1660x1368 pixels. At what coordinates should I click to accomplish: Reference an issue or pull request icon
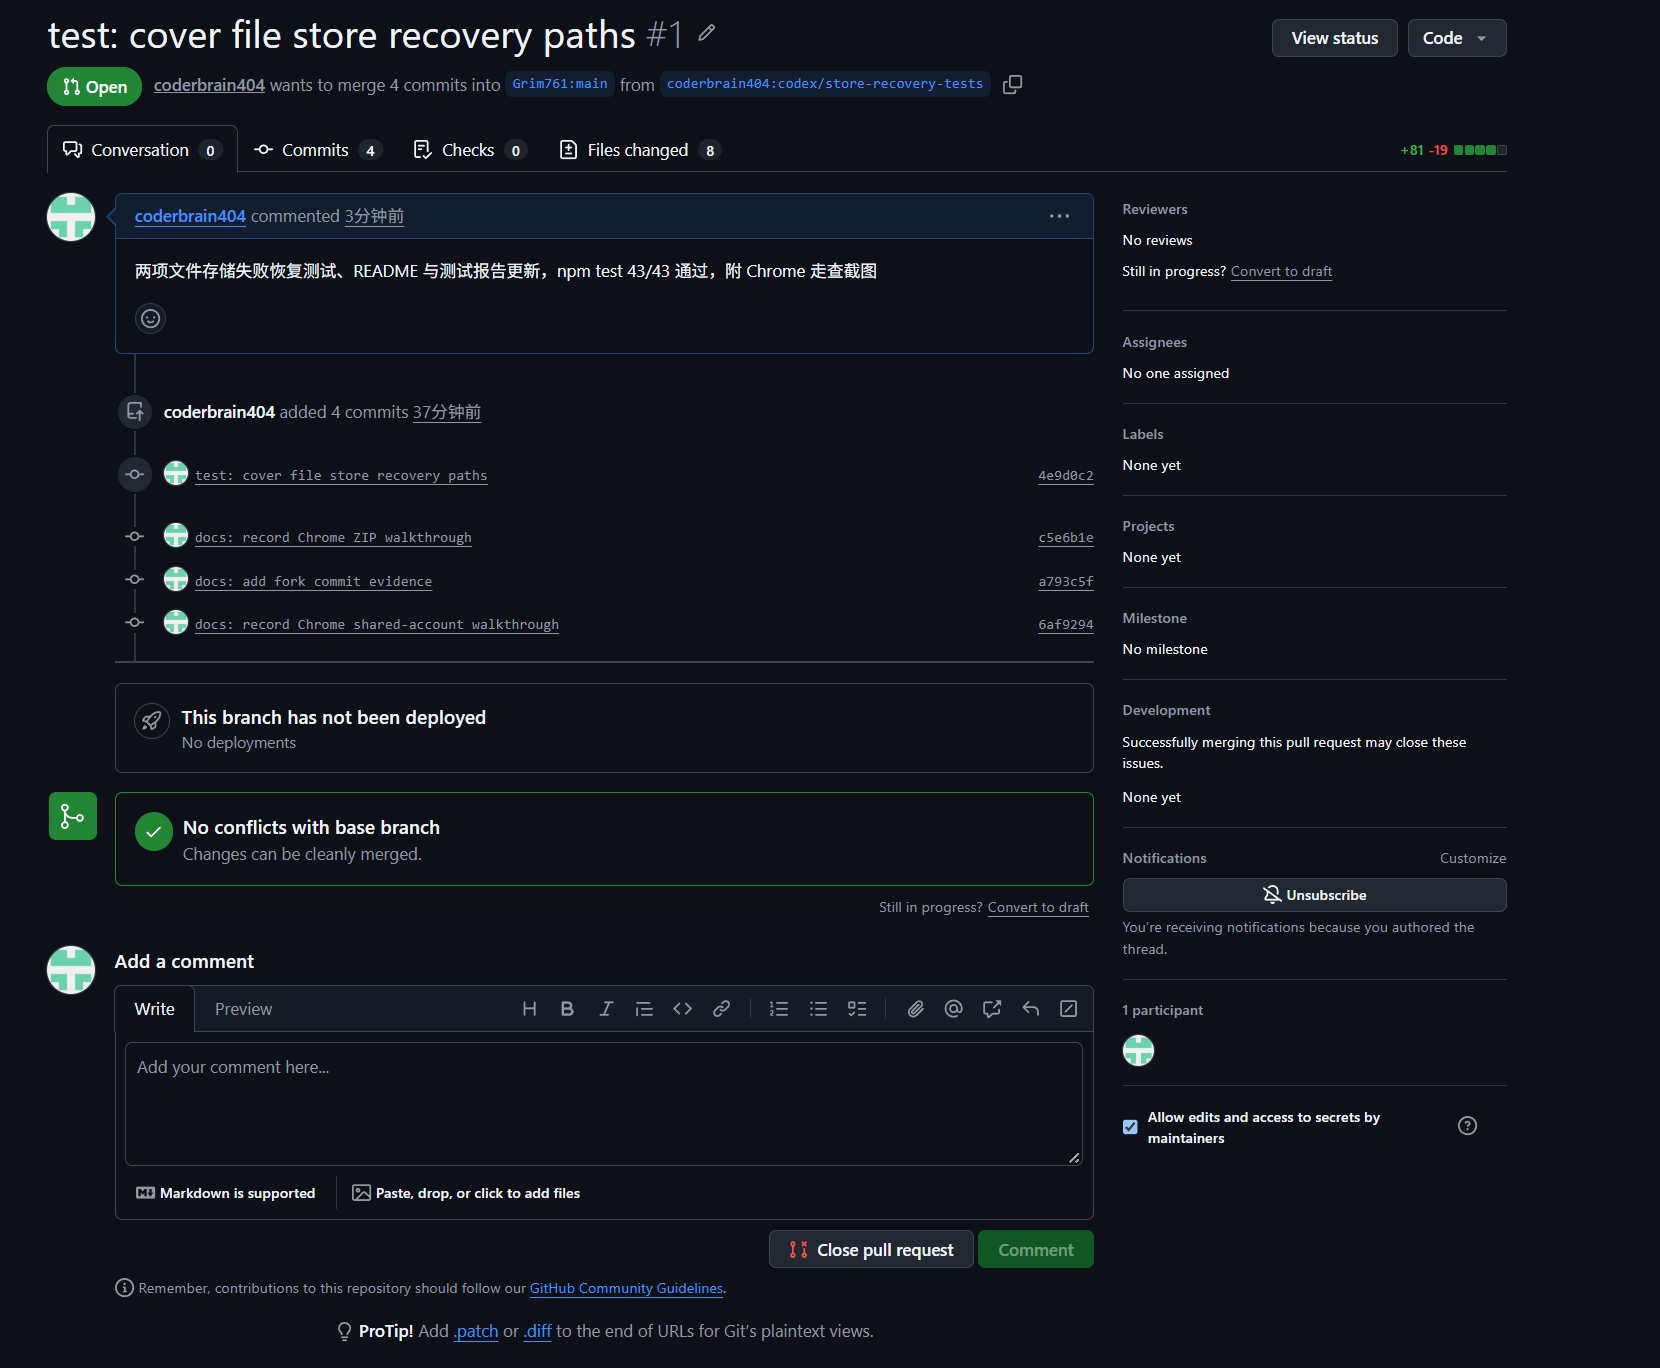(992, 1009)
